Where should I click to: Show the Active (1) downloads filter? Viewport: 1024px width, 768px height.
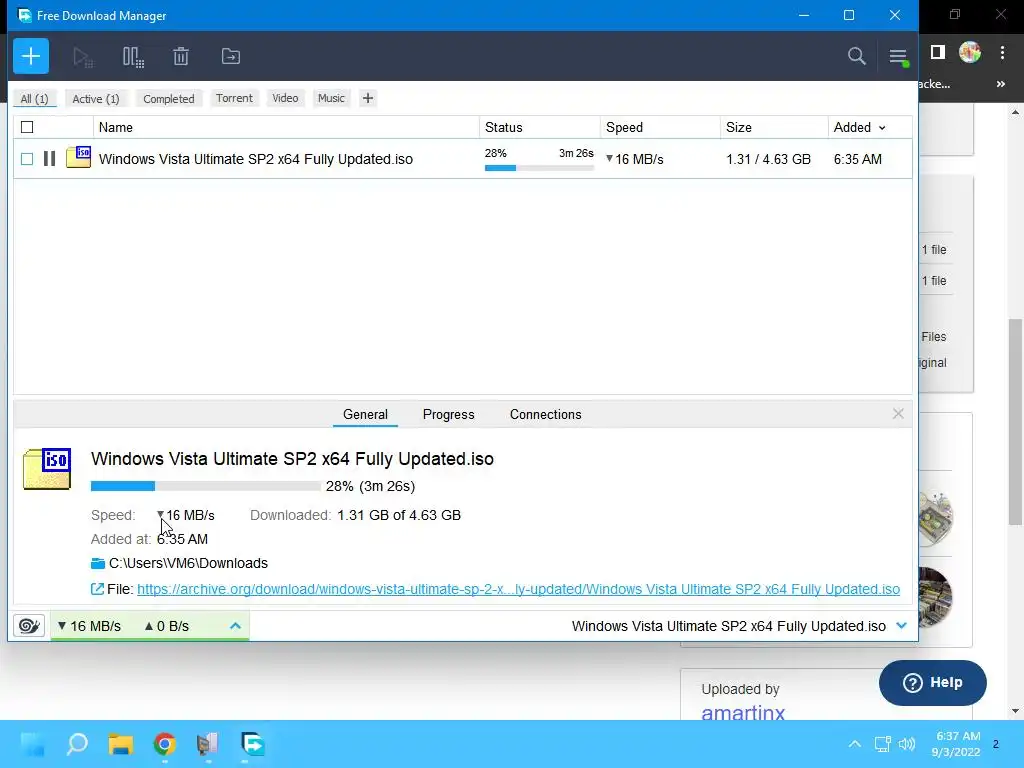coord(95,99)
